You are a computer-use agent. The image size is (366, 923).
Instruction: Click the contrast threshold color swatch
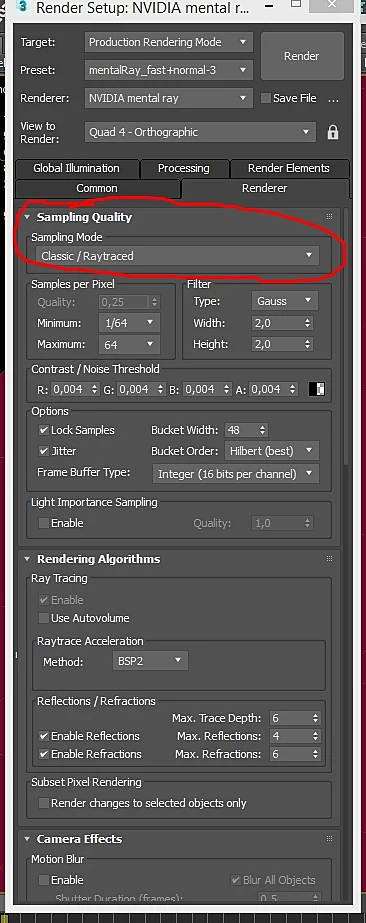point(317,389)
